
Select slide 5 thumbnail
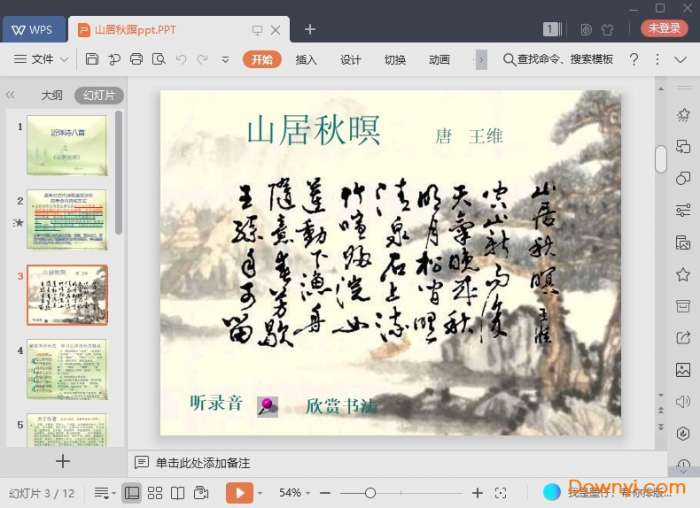[x=67, y=430]
